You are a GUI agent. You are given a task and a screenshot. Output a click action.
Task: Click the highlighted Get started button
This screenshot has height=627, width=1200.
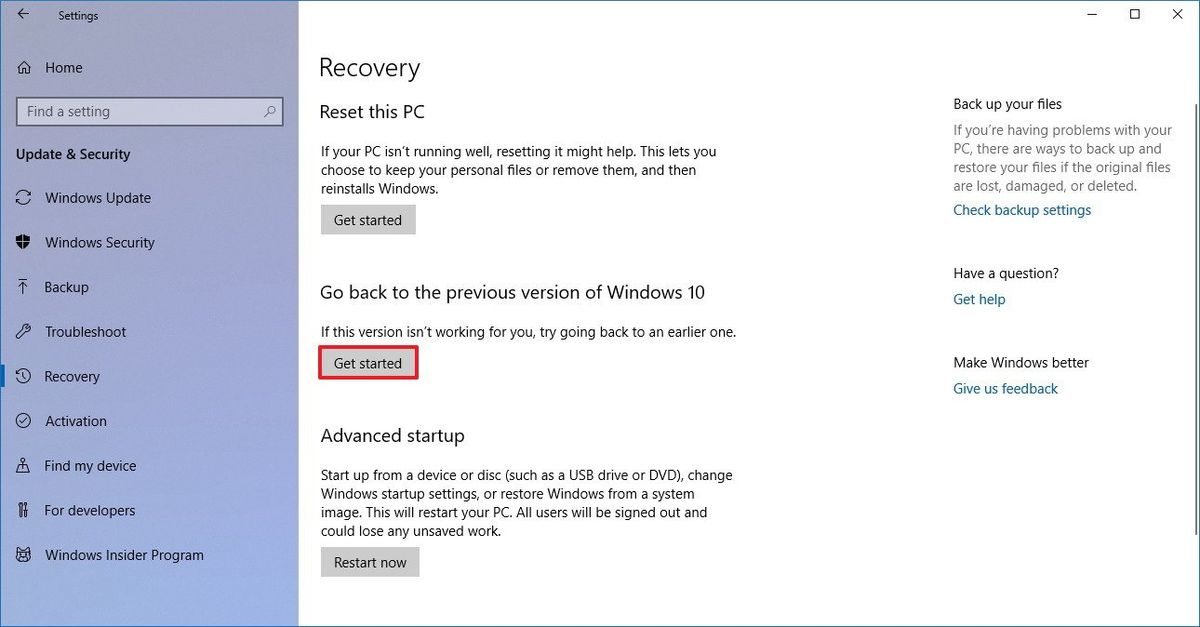368,363
